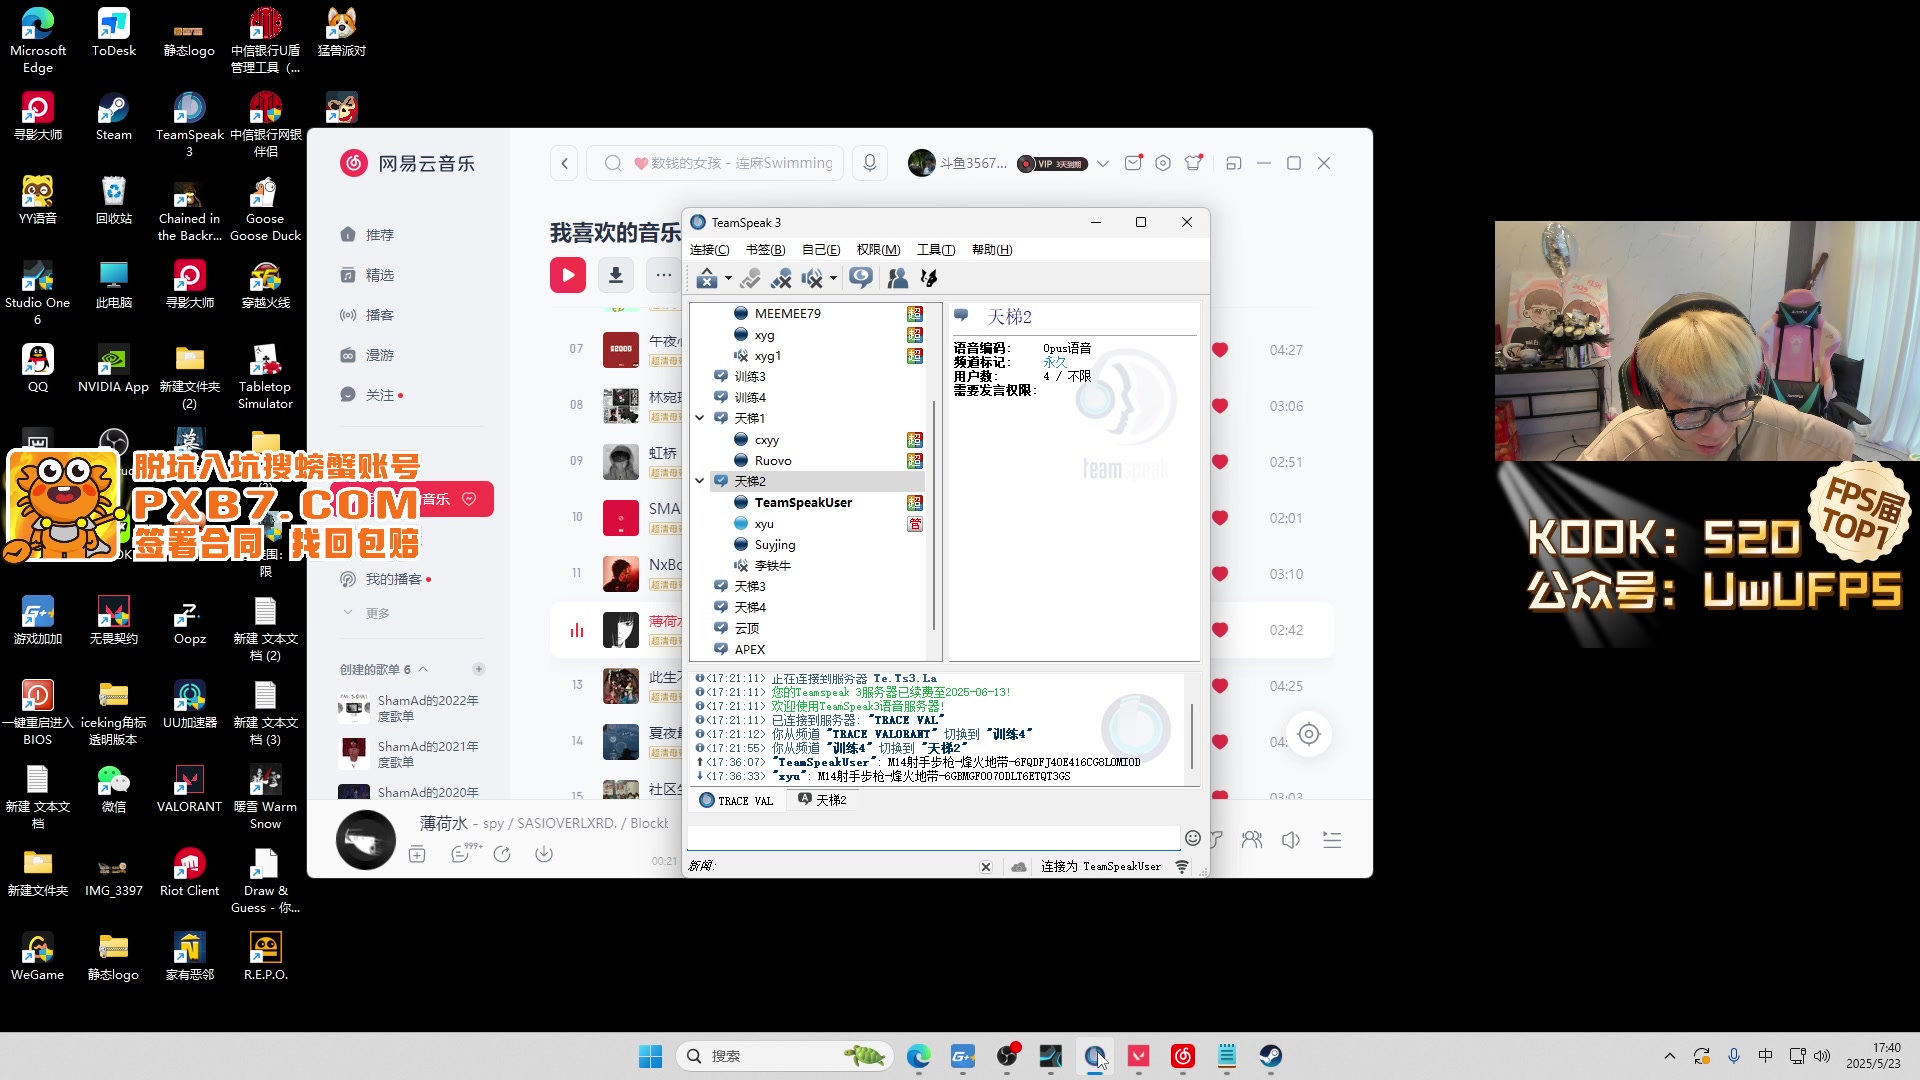The height and width of the screenshot is (1080, 1920).
Task: Go back in NetEase Music
Action: pos(565,163)
